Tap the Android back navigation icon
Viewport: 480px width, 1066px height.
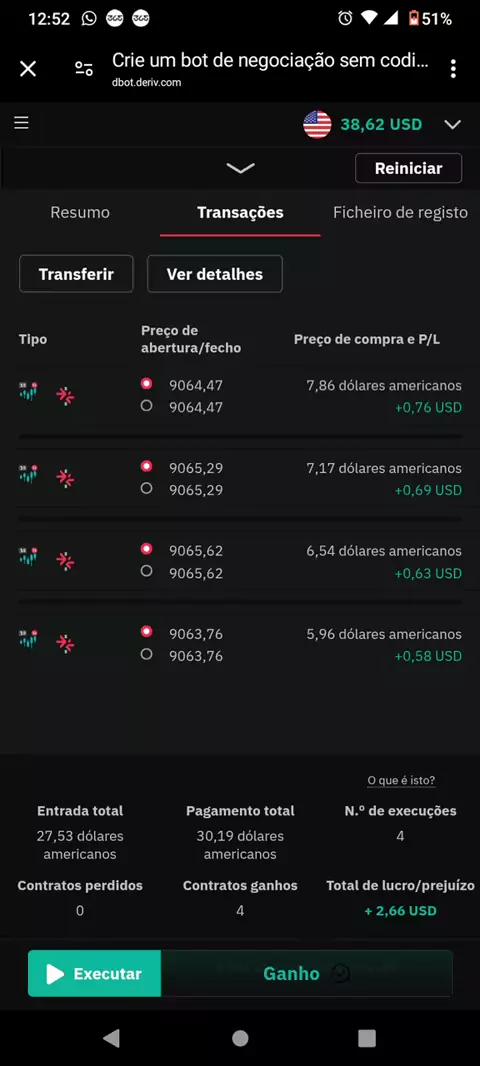(x=112, y=1037)
